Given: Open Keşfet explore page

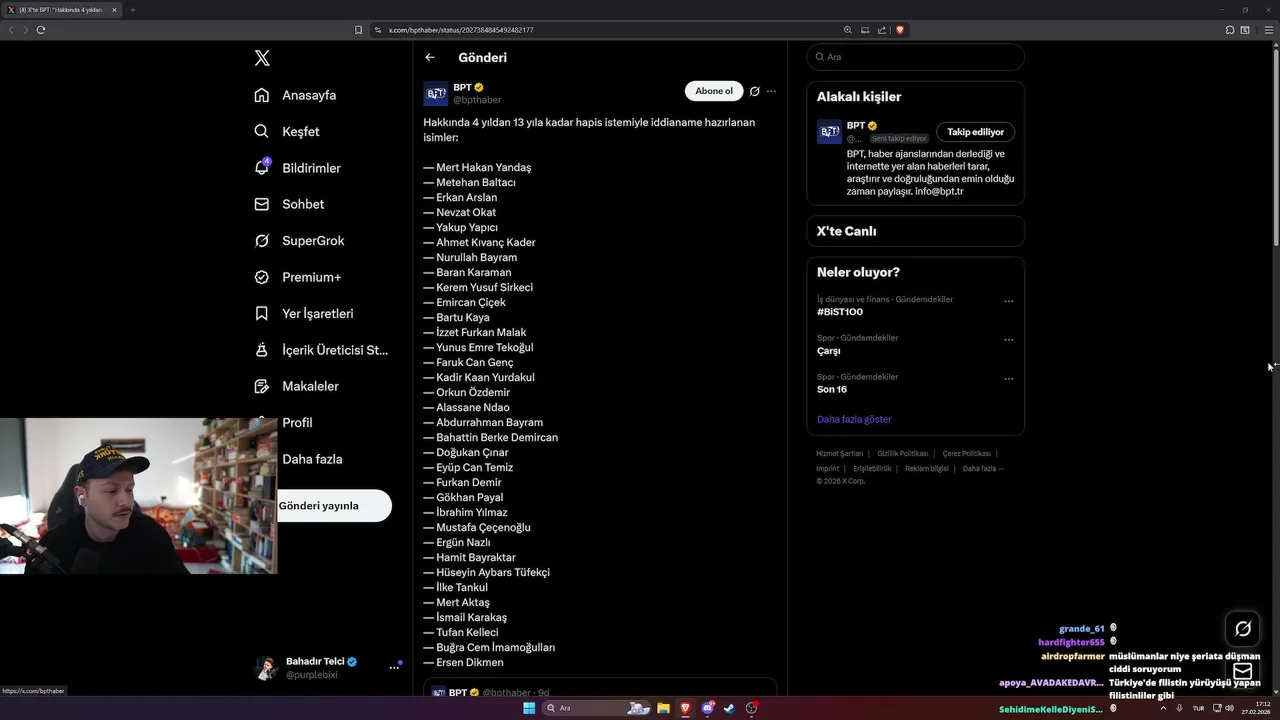Looking at the screenshot, I should point(287,131).
